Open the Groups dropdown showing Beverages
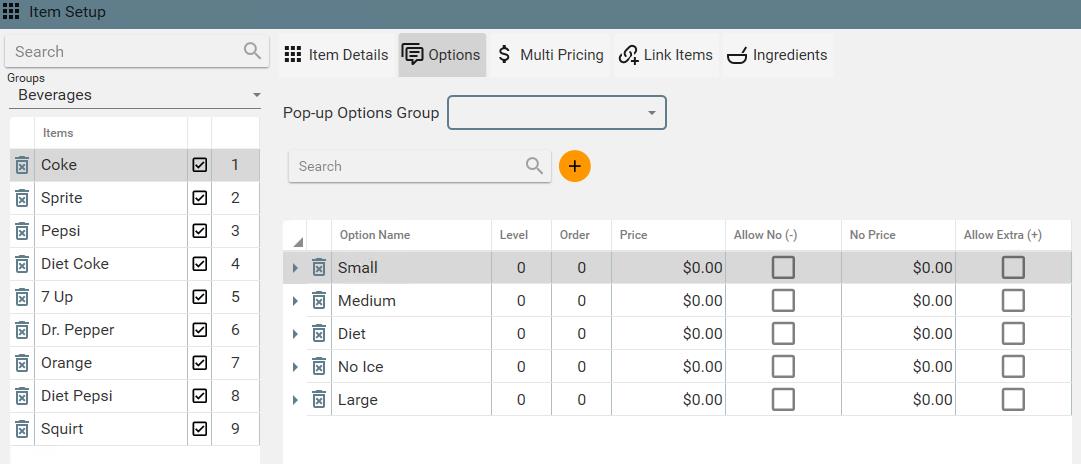This screenshot has width=1081, height=464. coord(135,95)
